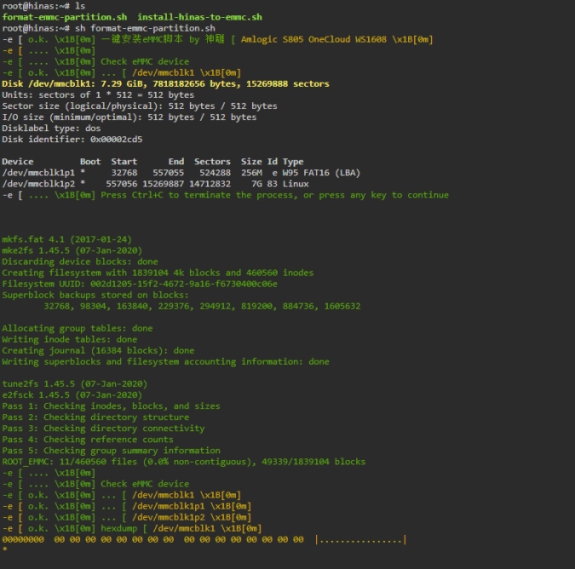Viewport: 575px width, 569px height.
Task: Click 'Writing inode tables: done' line
Action: (70, 339)
